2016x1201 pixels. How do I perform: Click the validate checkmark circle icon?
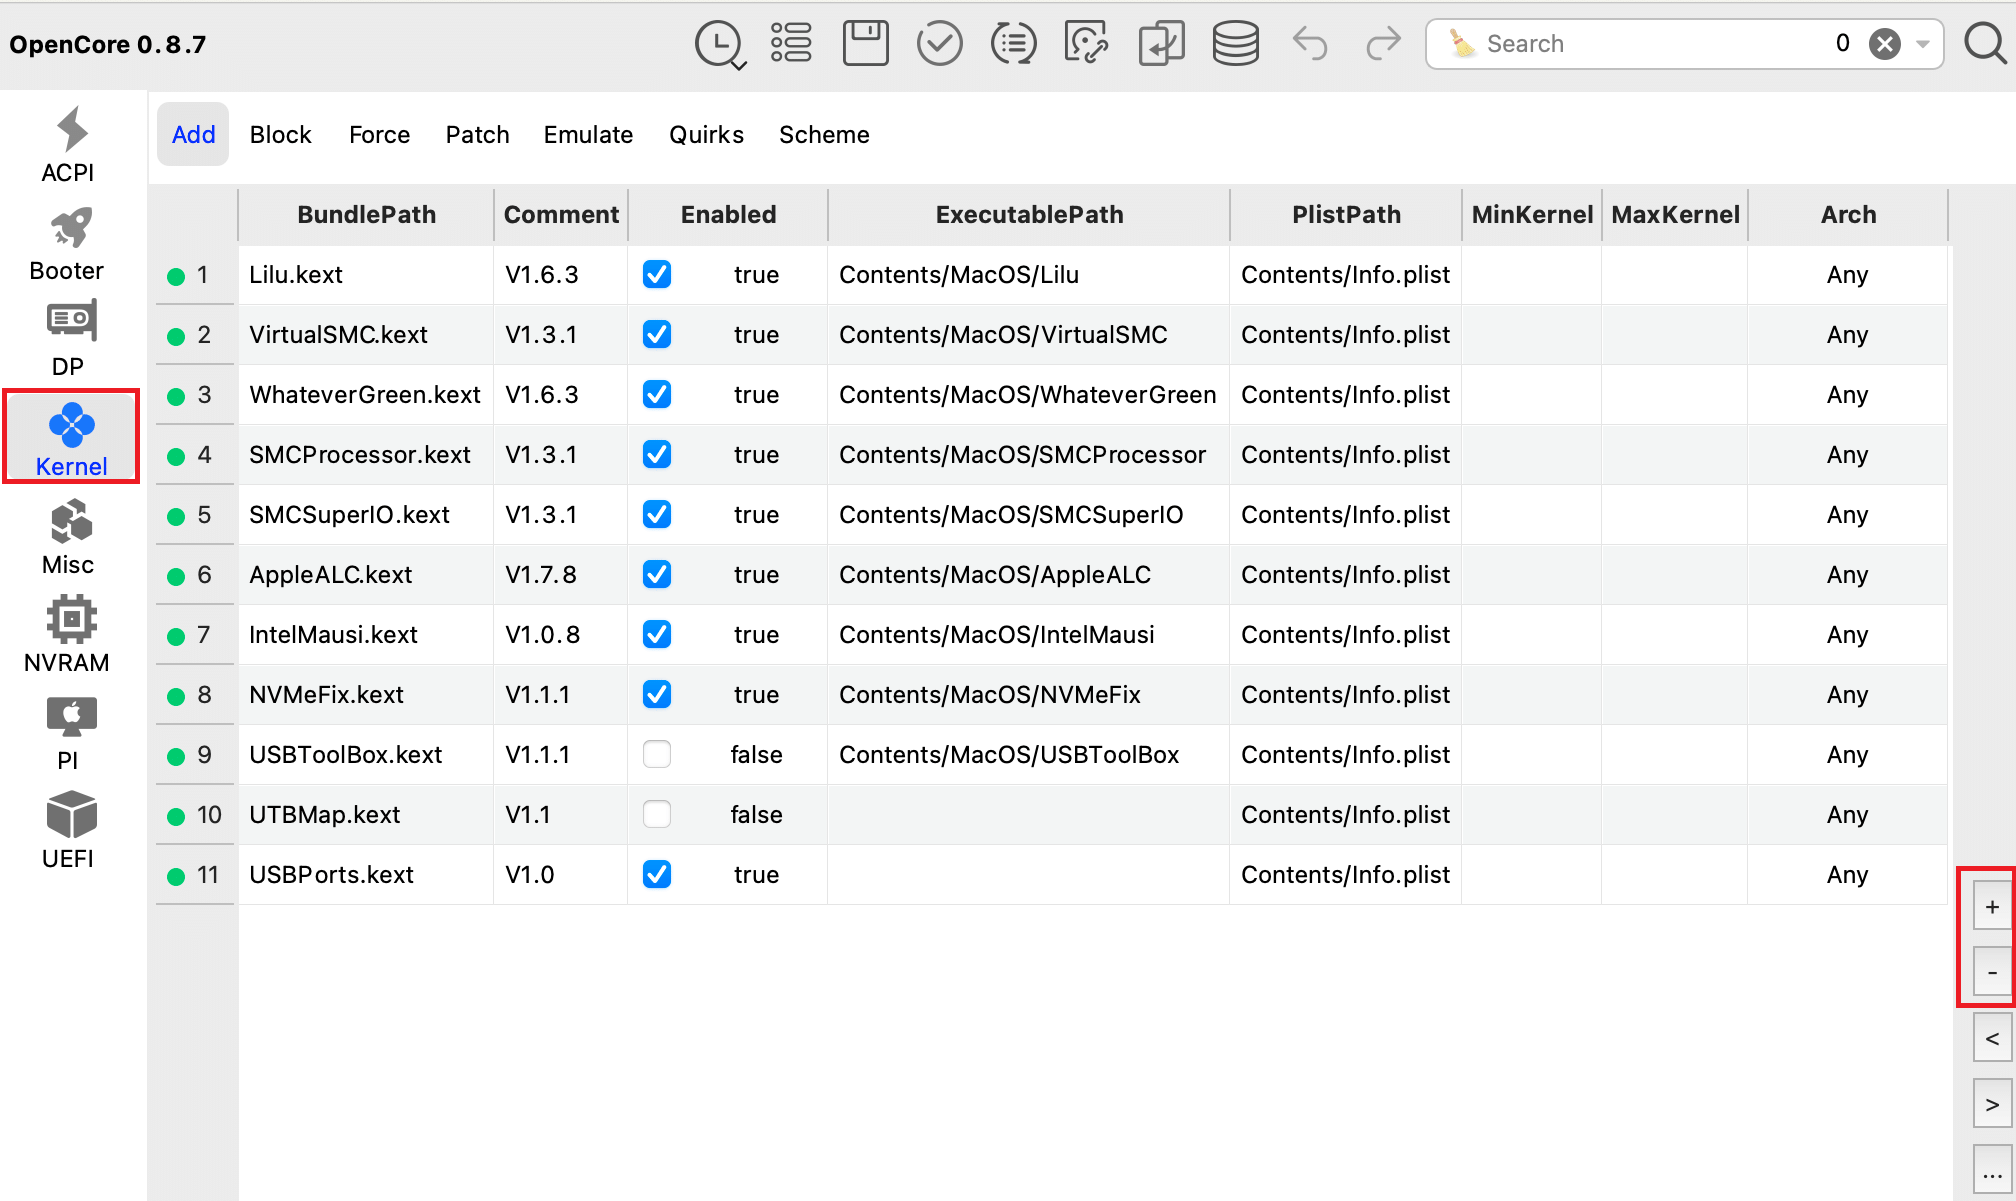click(939, 44)
